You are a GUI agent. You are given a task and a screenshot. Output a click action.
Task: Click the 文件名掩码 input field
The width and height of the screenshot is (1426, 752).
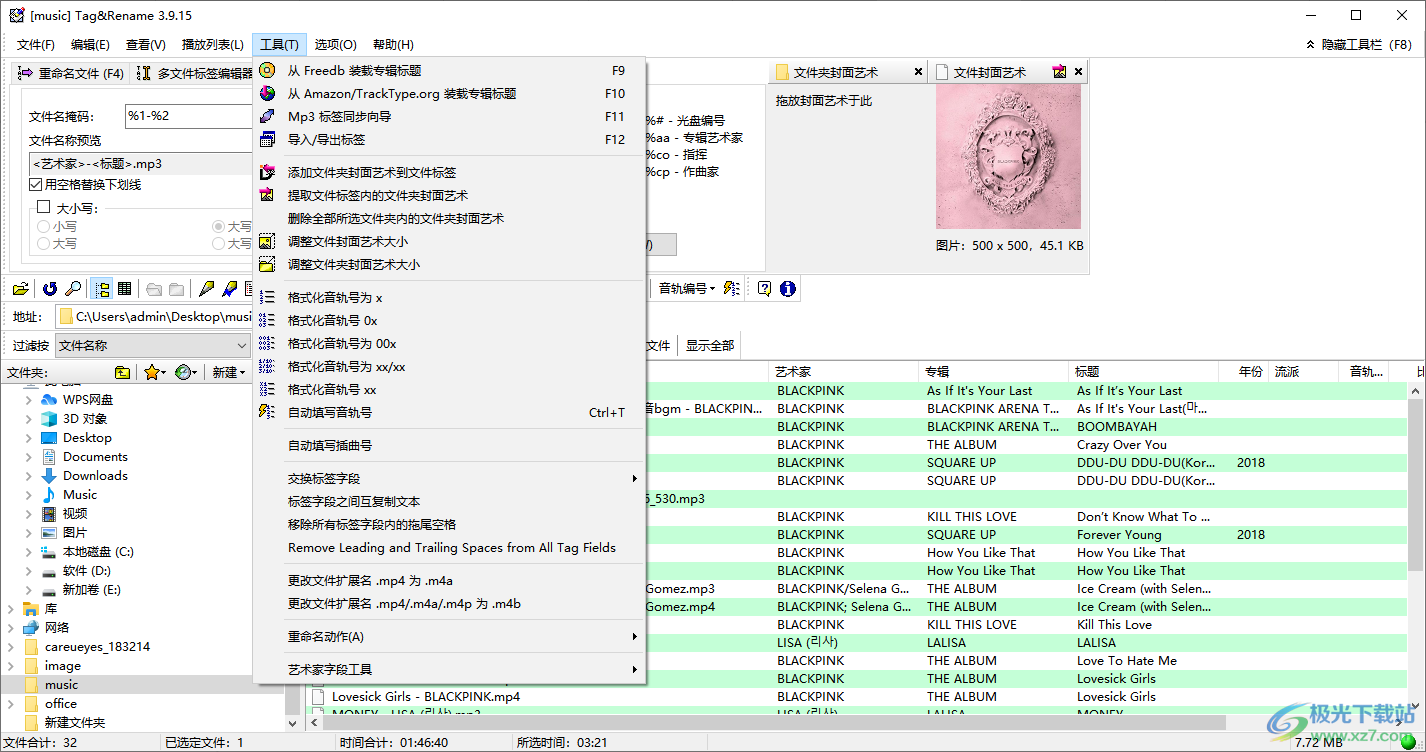[x=188, y=116]
